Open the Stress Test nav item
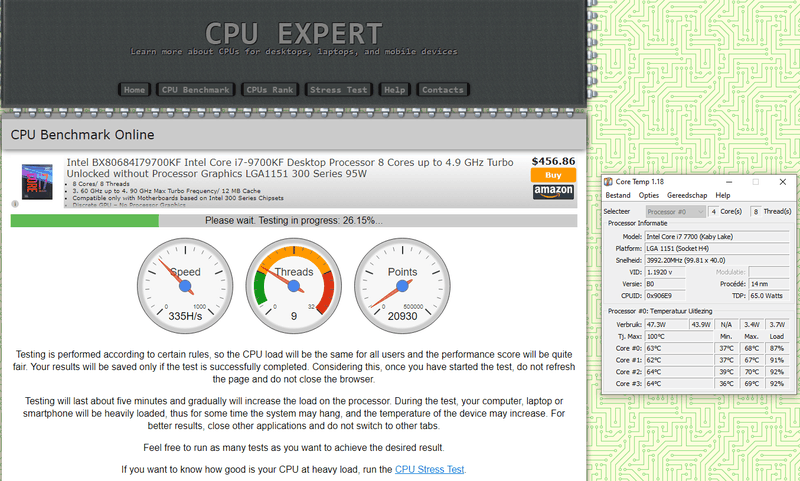 click(x=339, y=90)
